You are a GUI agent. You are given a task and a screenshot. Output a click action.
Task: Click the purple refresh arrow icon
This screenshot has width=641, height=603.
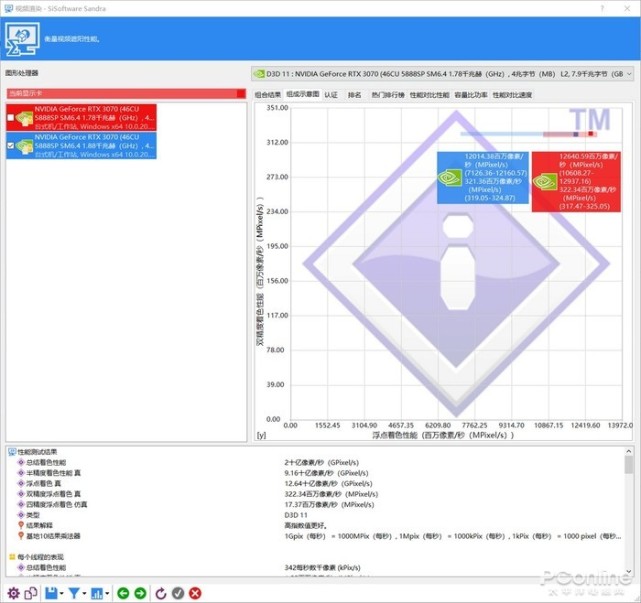[161, 593]
